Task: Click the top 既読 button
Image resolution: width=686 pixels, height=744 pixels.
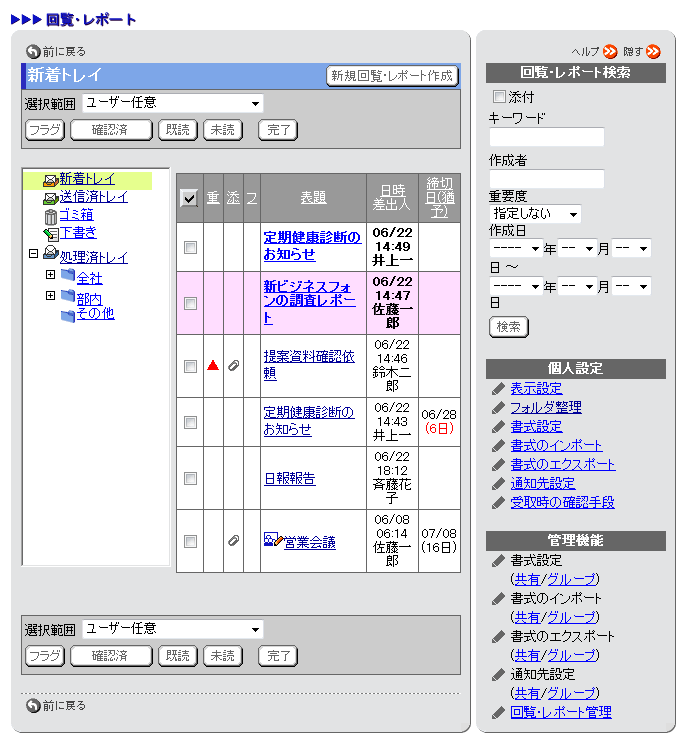Action: click(177, 130)
